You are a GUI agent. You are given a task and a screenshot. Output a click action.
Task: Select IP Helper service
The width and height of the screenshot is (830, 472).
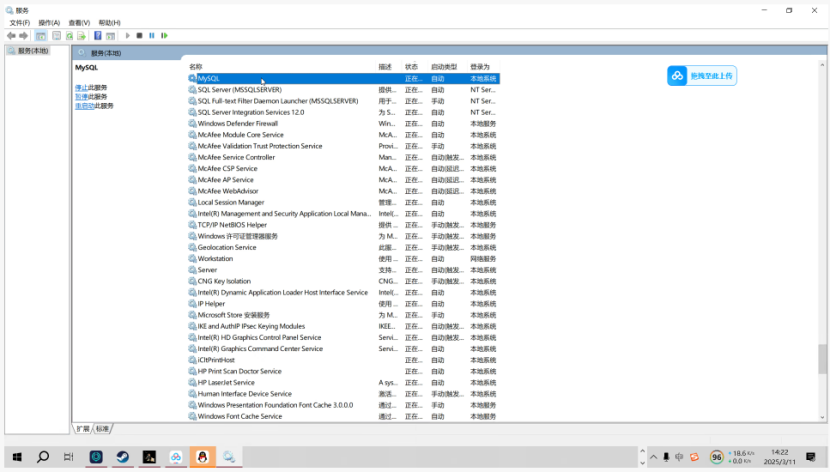coord(344,304)
